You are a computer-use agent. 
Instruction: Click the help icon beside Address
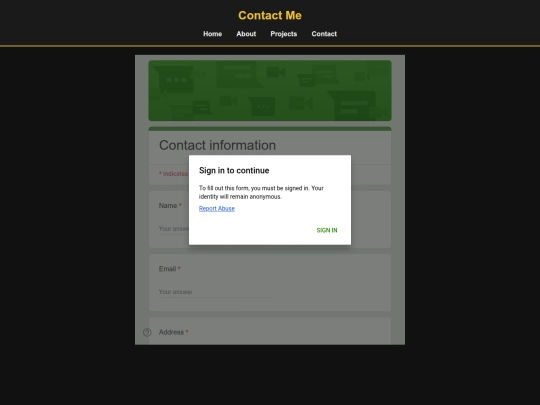pos(147,332)
